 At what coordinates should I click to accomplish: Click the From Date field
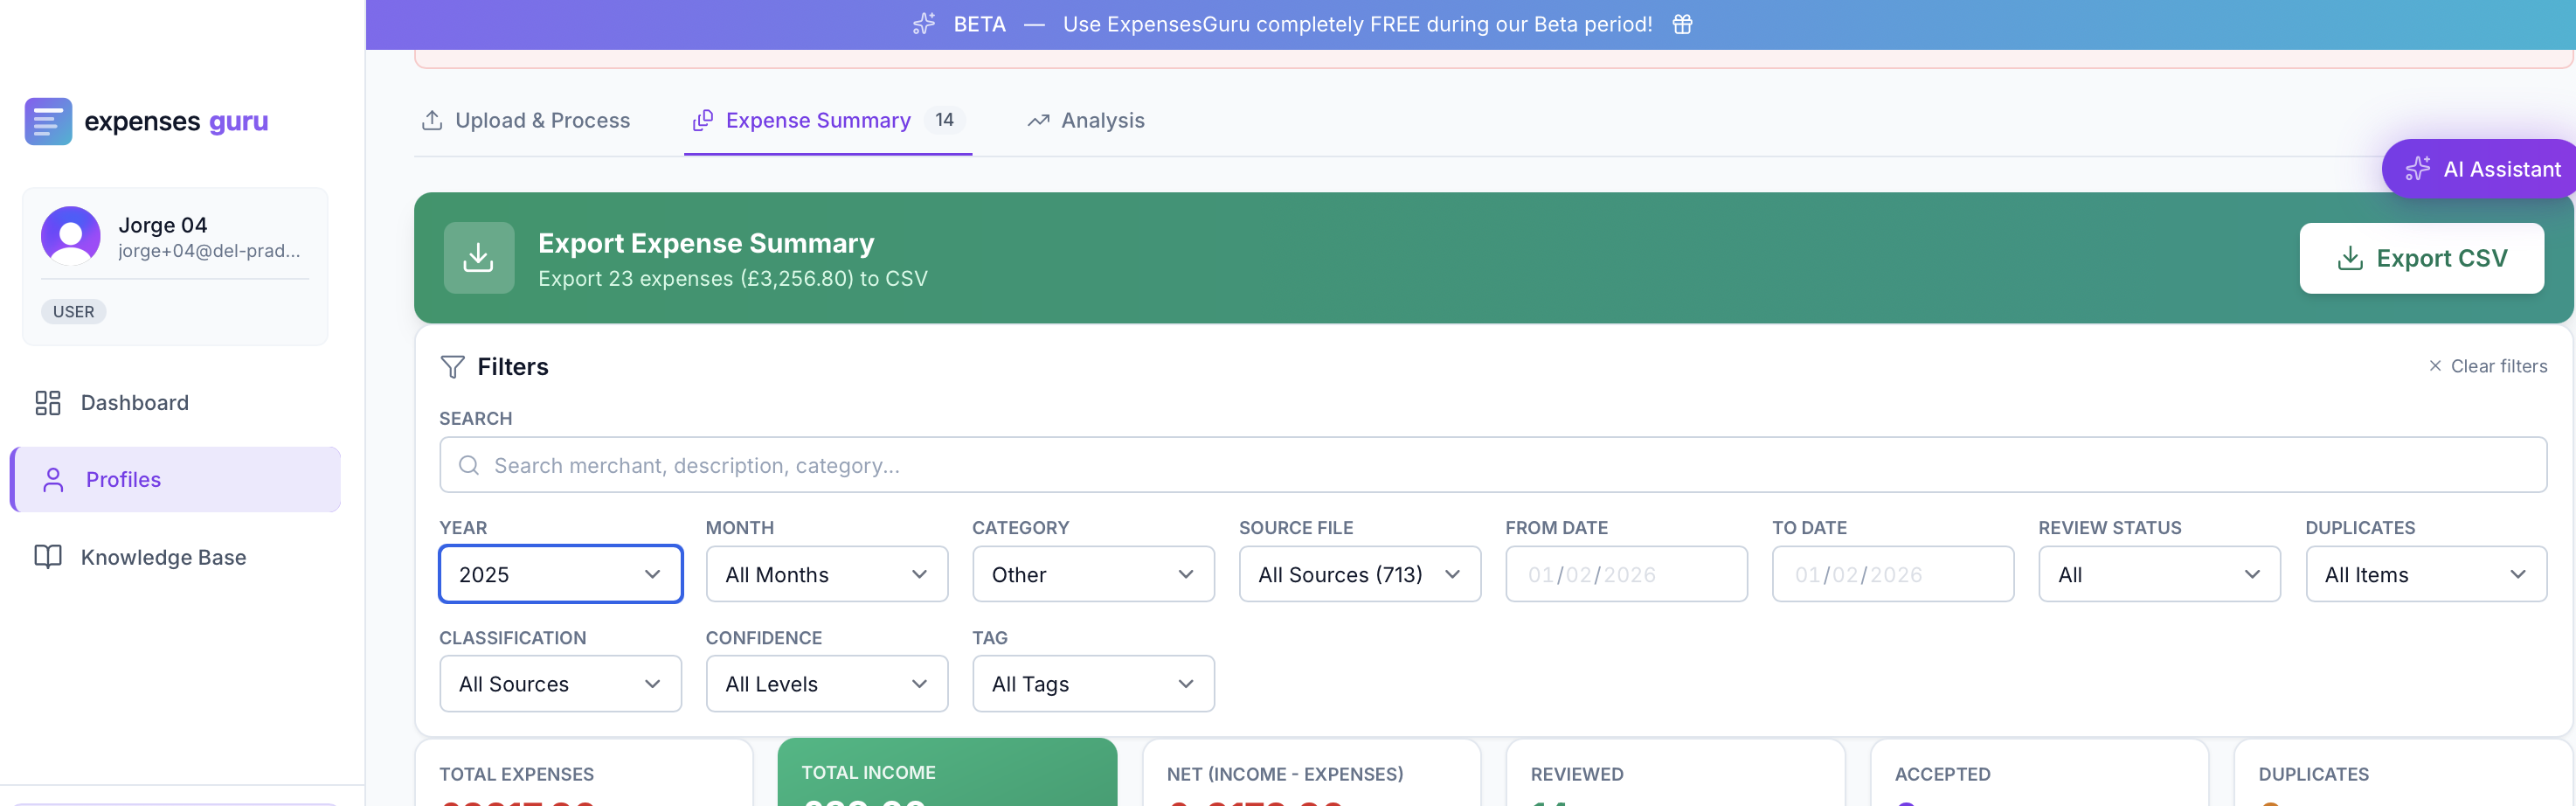coord(1625,574)
